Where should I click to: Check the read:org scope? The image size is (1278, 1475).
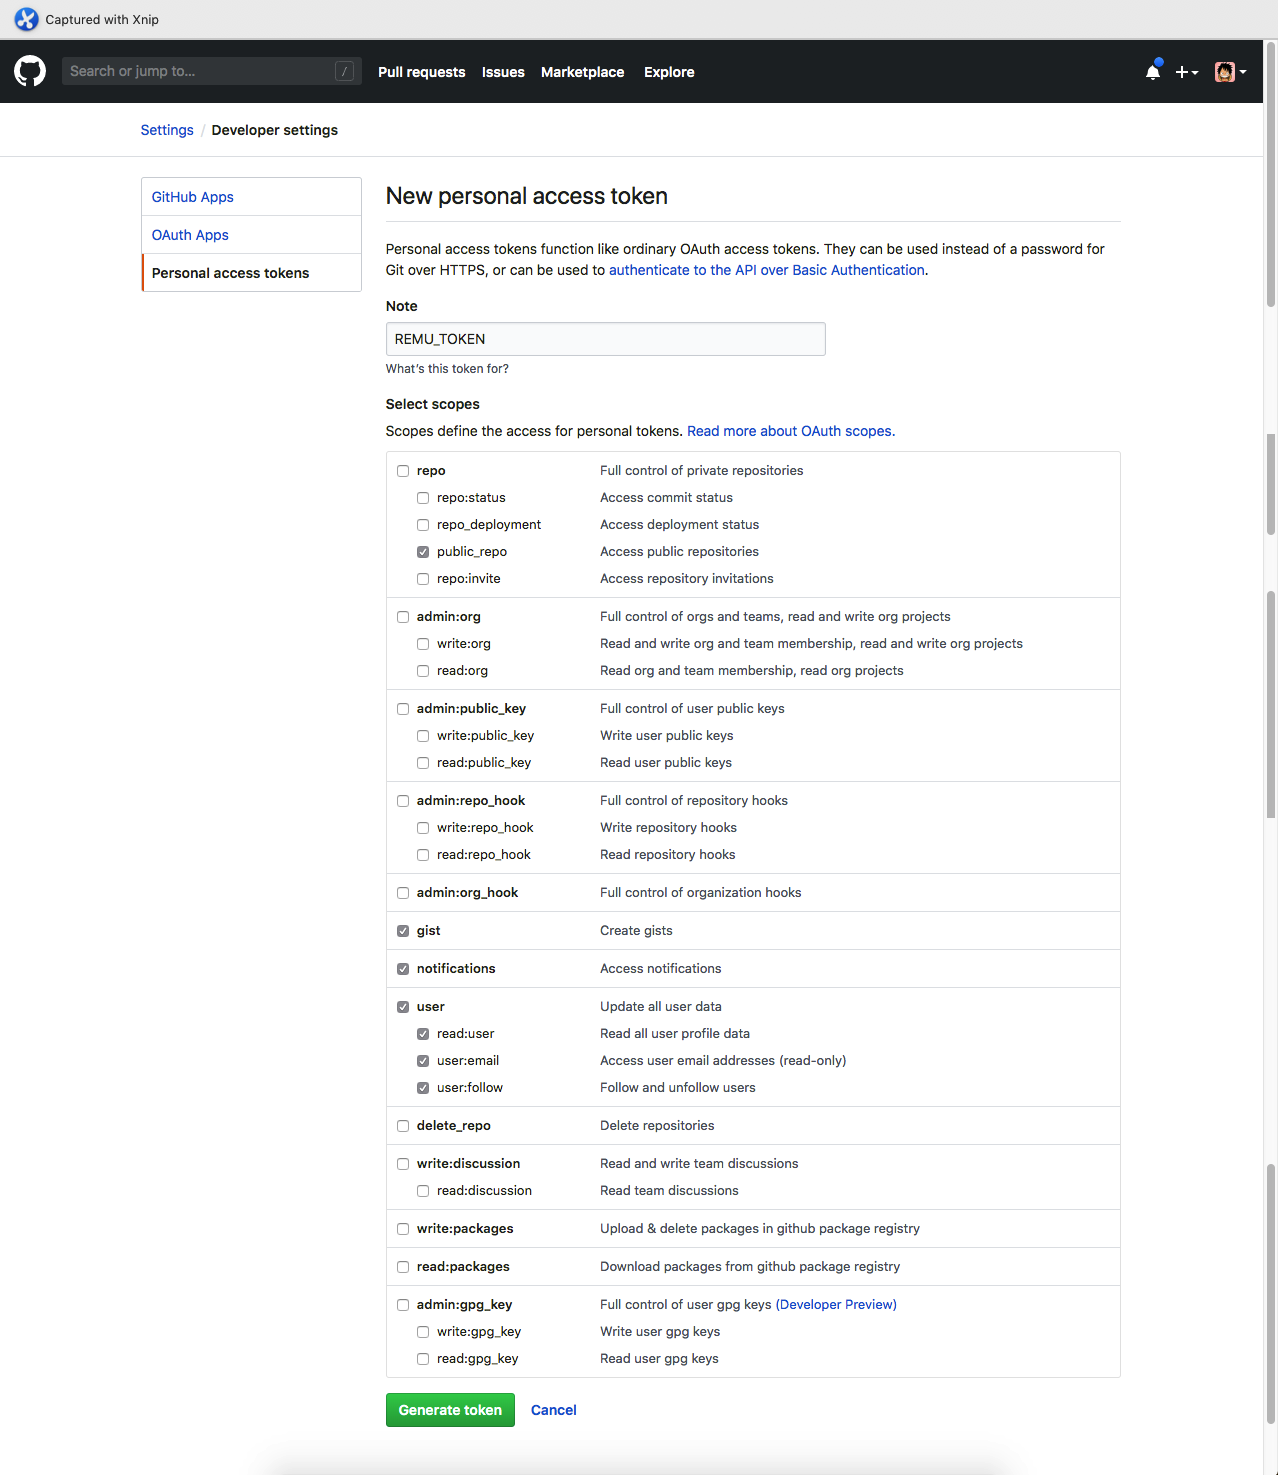pos(423,671)
